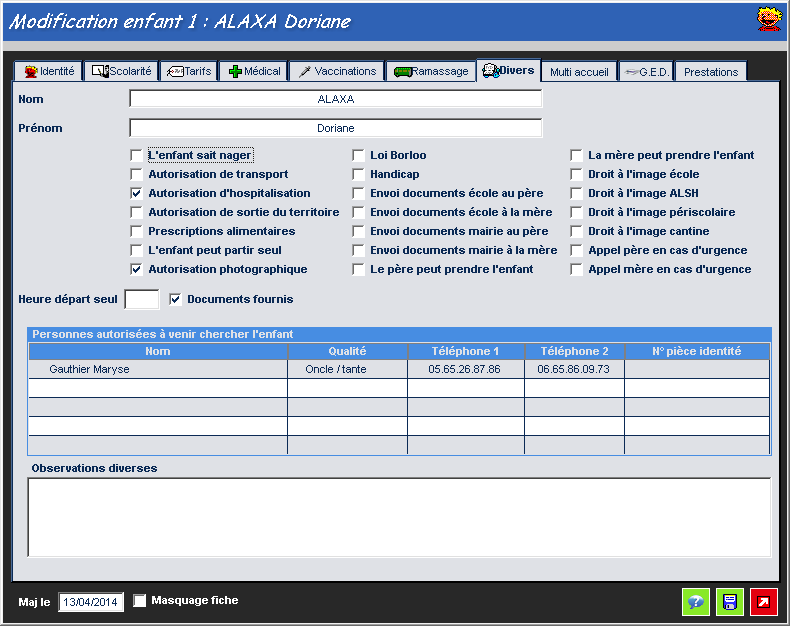
Task: Open the Multi accueil tab
Action: click(x=578, y=72)
